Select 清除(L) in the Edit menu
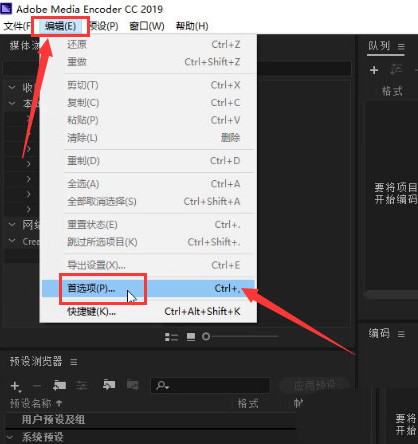 tap(148, 138)
